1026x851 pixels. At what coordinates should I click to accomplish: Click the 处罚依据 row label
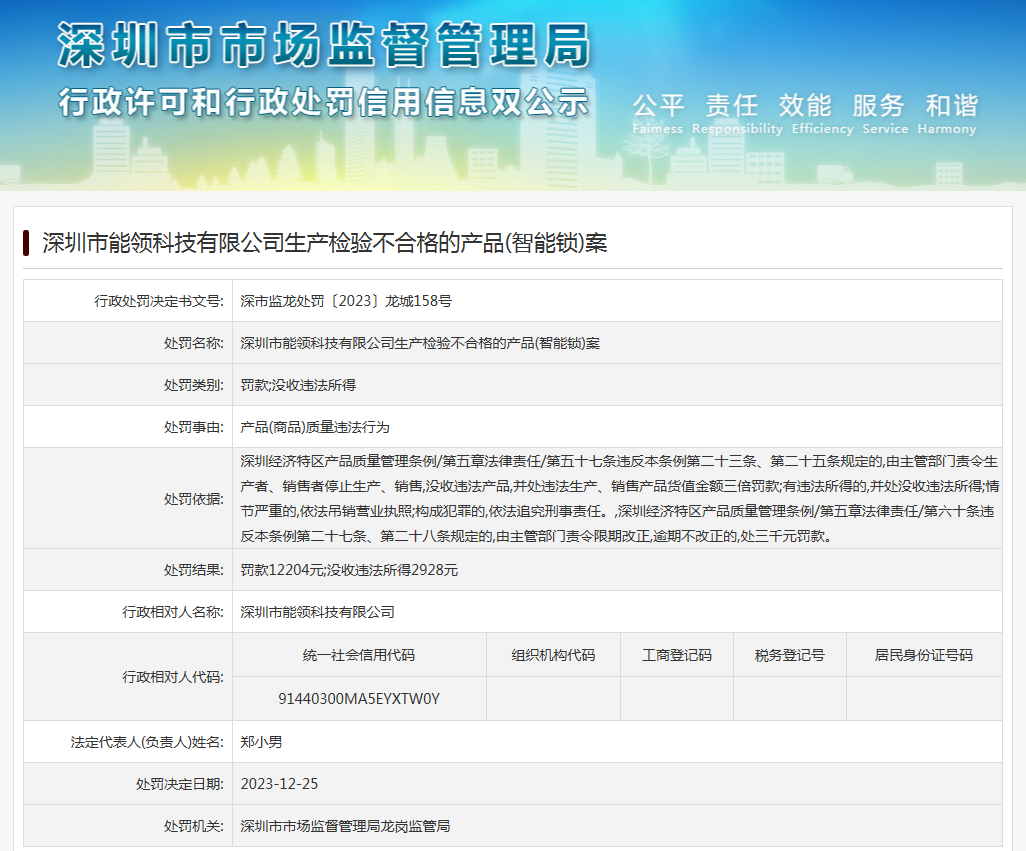(x=194, y=498)
